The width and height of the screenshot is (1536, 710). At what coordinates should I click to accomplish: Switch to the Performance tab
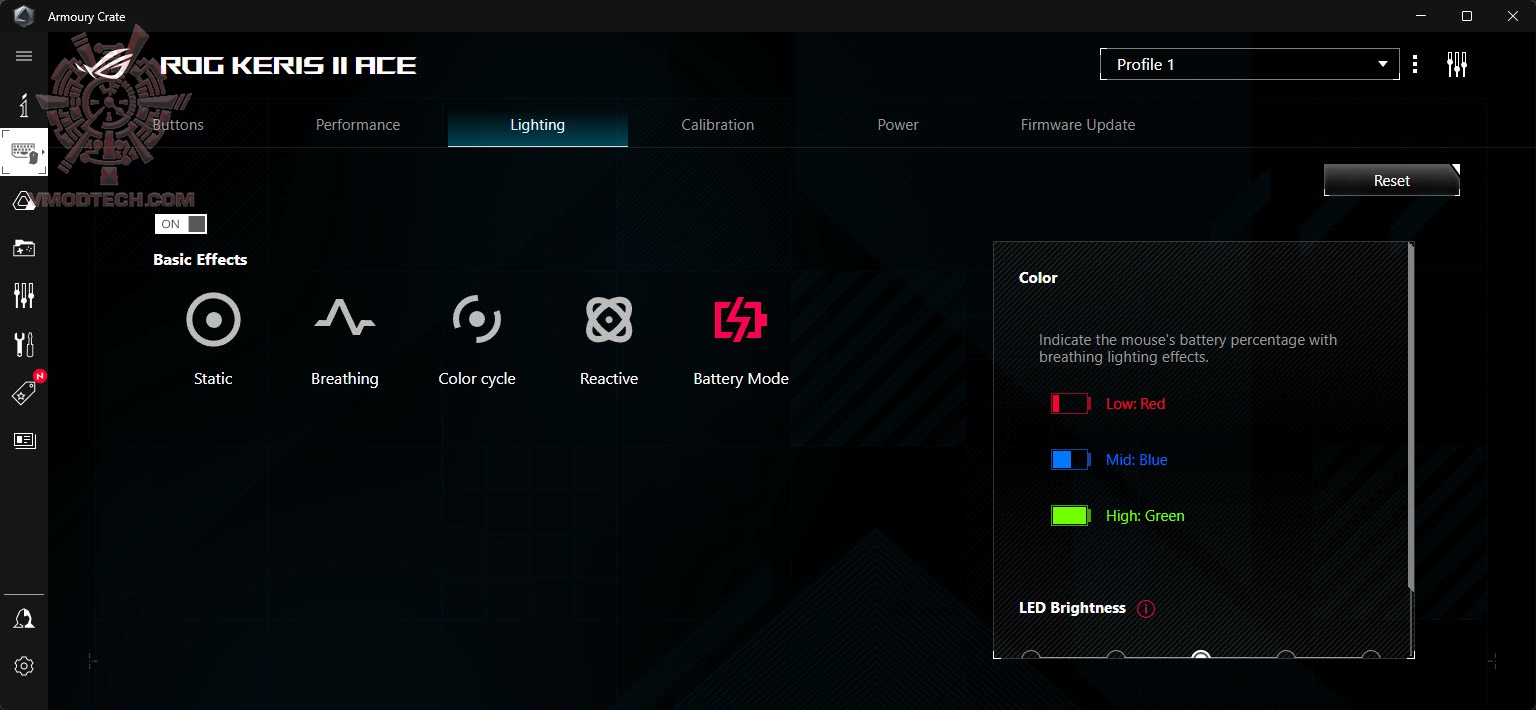(x=358, y=125)
